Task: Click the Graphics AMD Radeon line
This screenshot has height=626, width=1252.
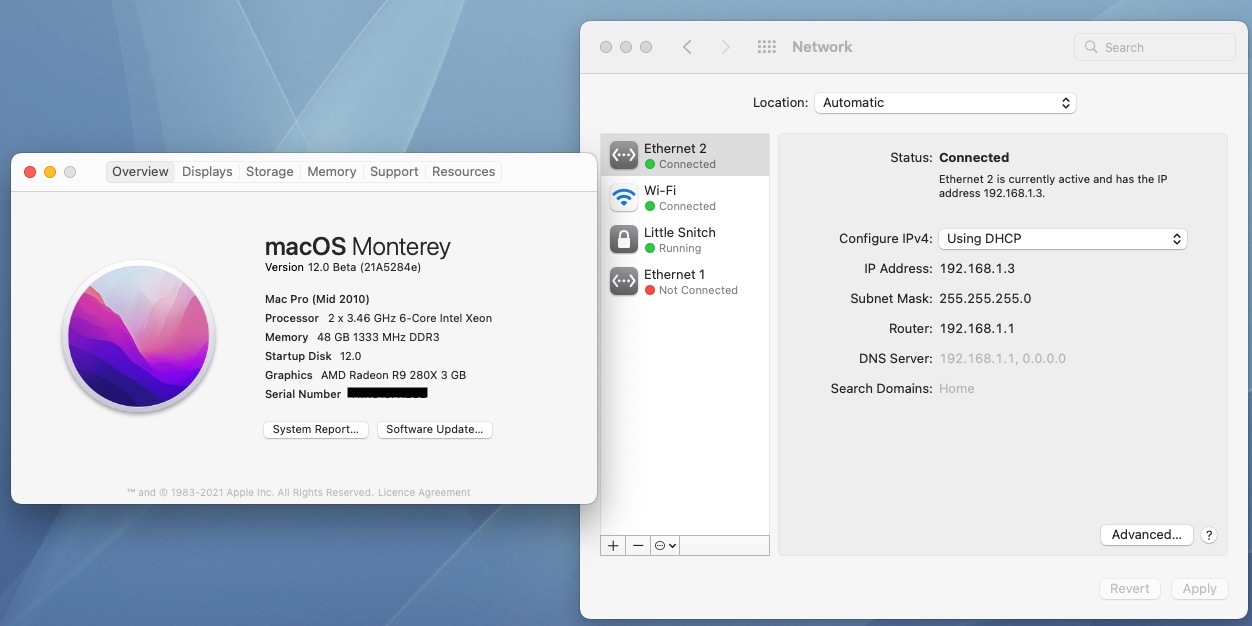Action: 365,375
